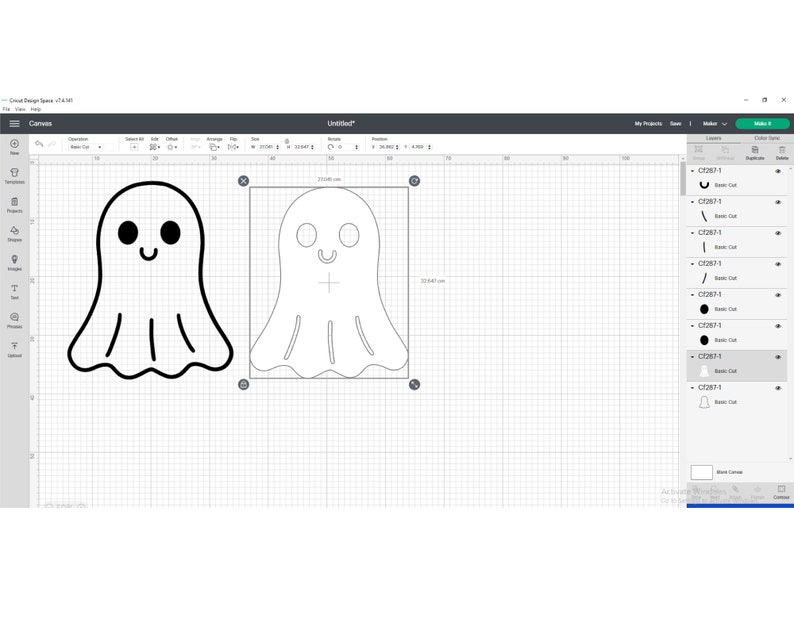Click the X delete handle on selected ghost
The width and height of the screenshot is (794, 638).
pos(244,181)
